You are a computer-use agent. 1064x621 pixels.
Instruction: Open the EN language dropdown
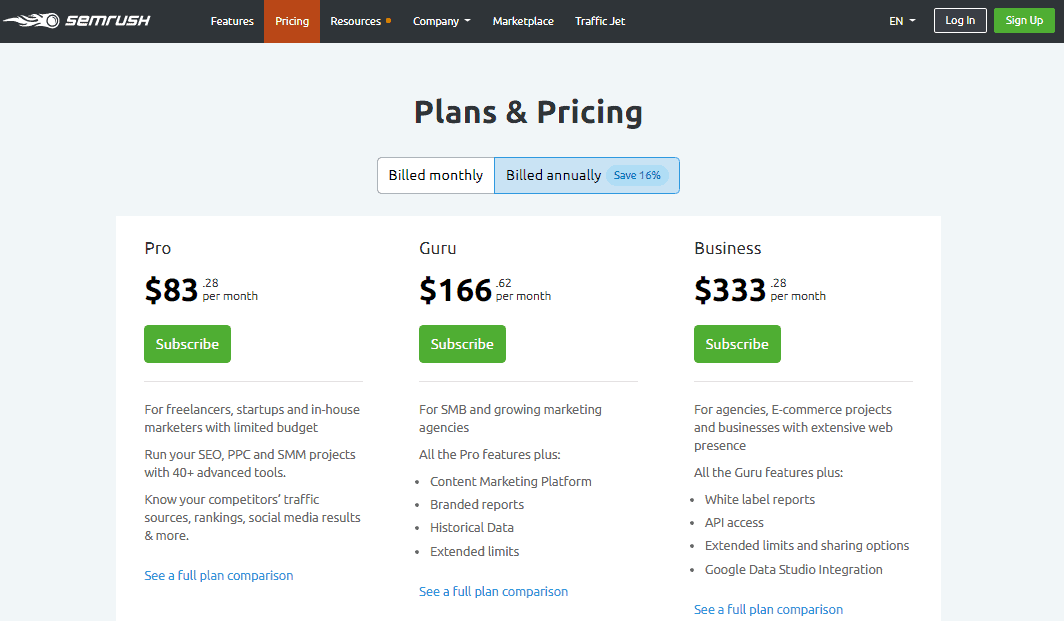coord(902,21)
